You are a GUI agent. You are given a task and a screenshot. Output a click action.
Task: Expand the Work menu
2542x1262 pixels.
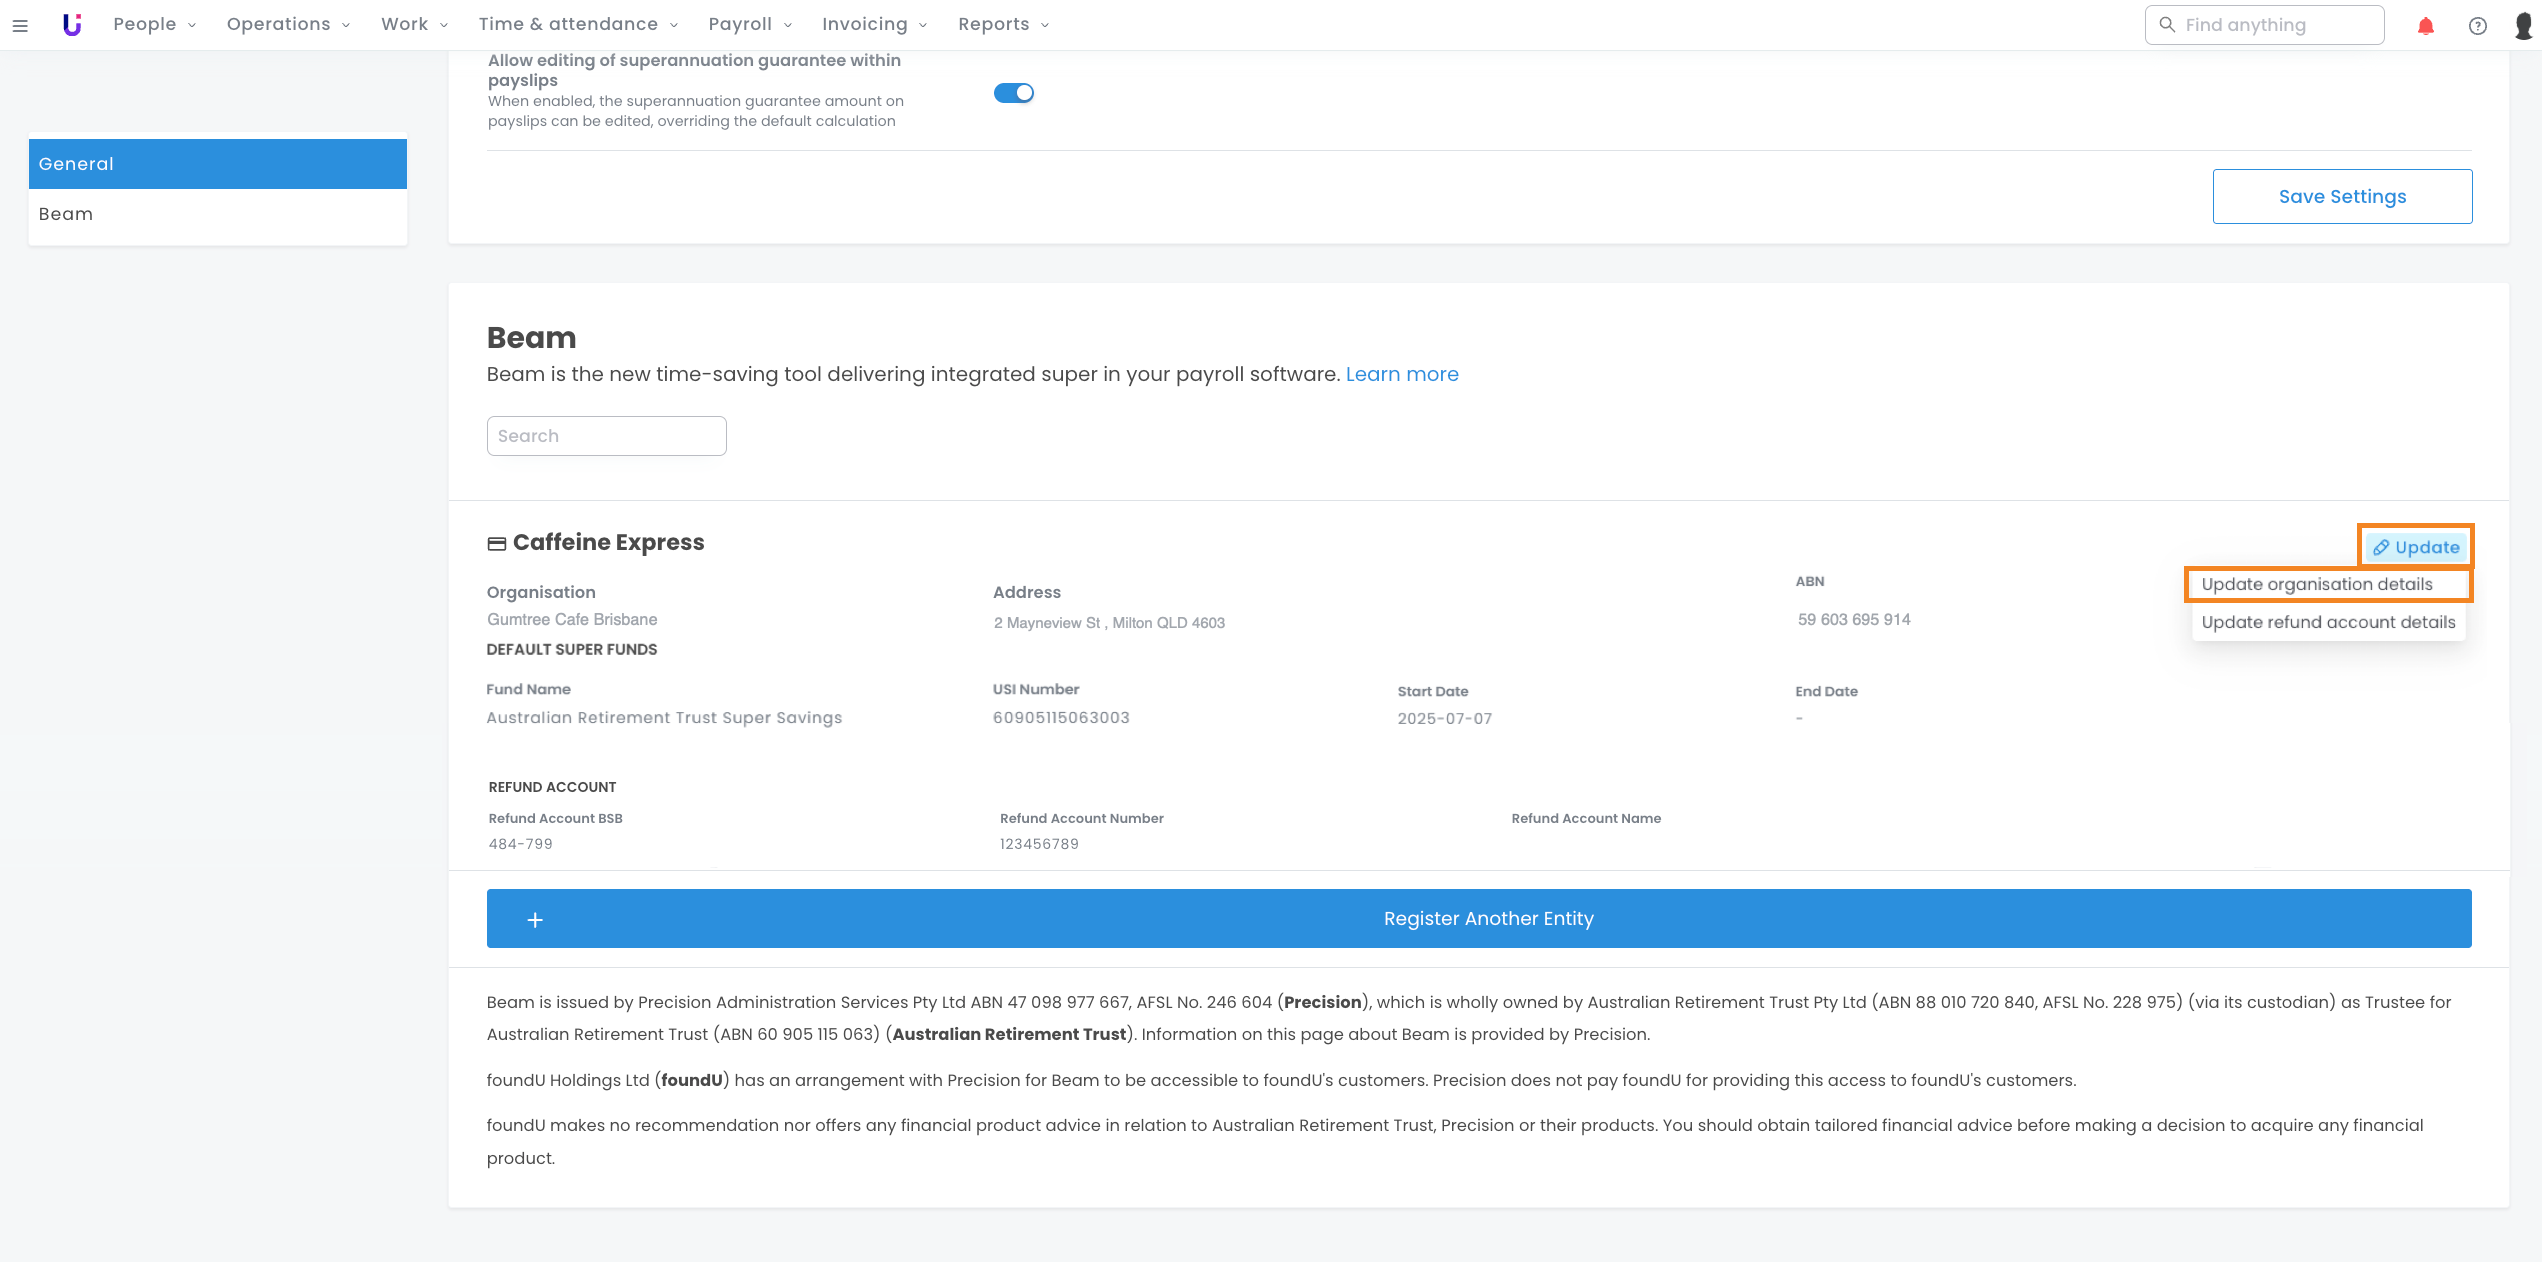pyautogui.click(x=414, y=24)
